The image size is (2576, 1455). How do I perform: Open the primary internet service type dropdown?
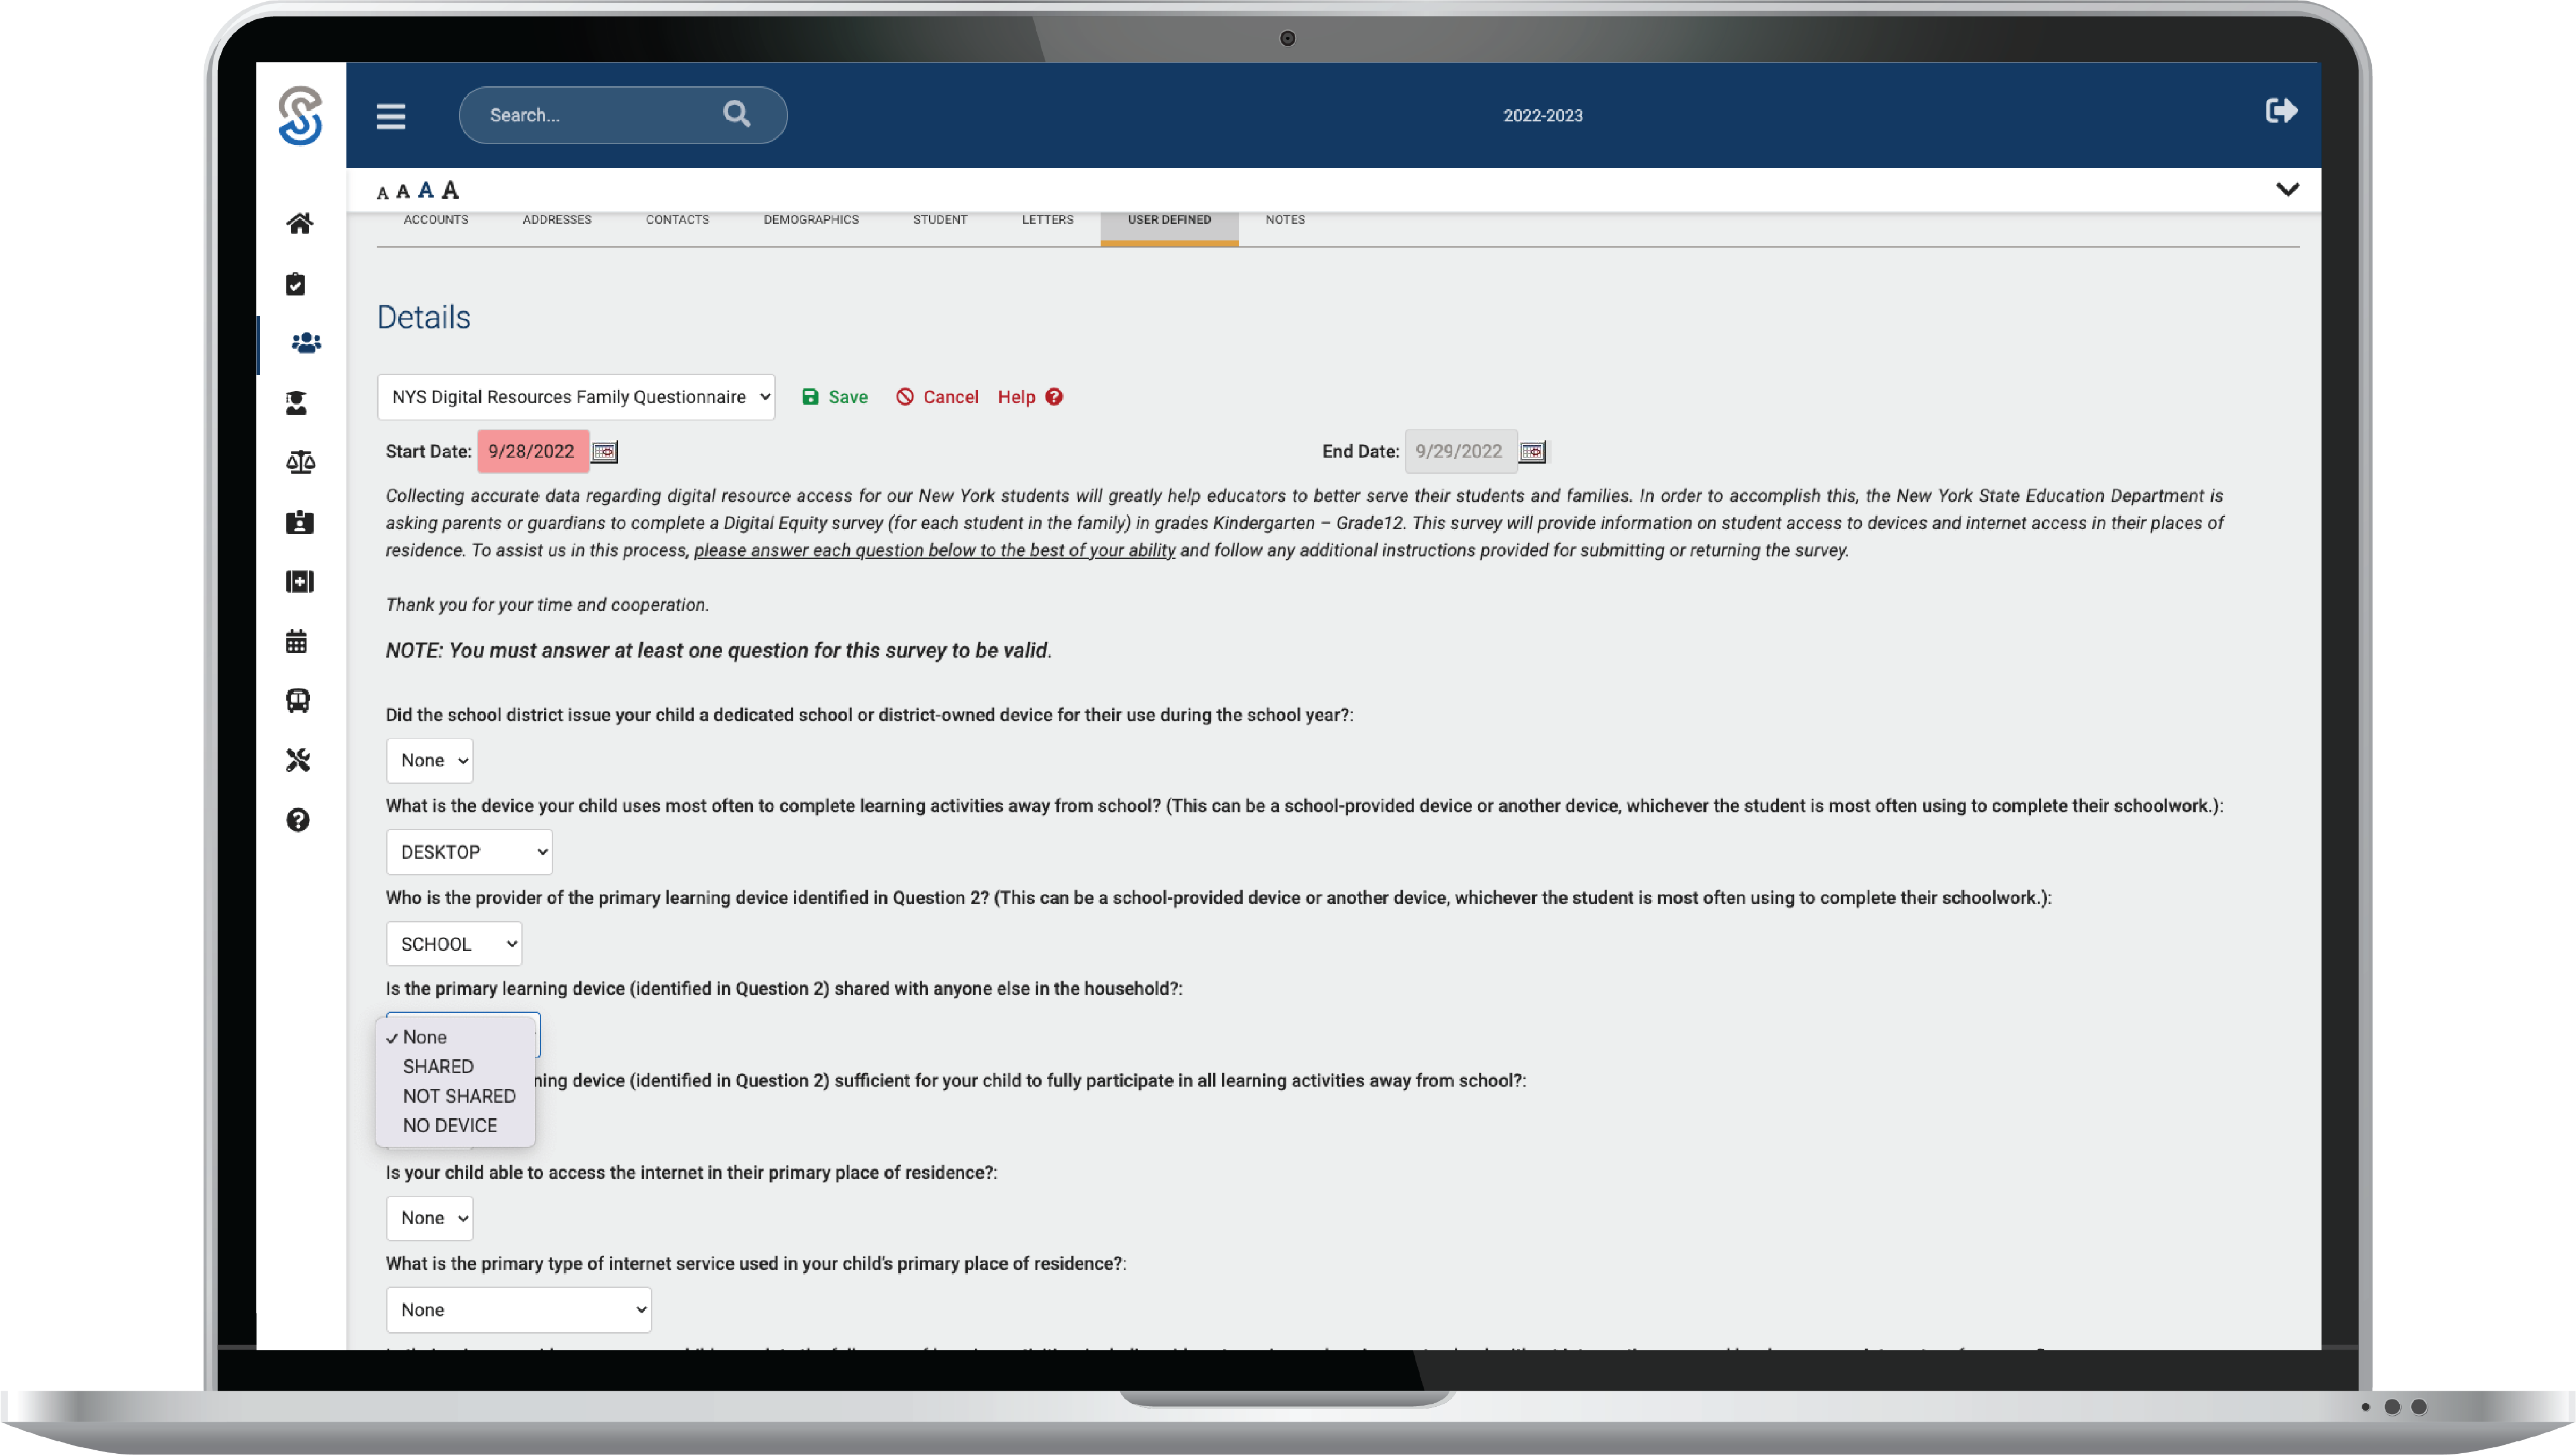coord(518,1308)
